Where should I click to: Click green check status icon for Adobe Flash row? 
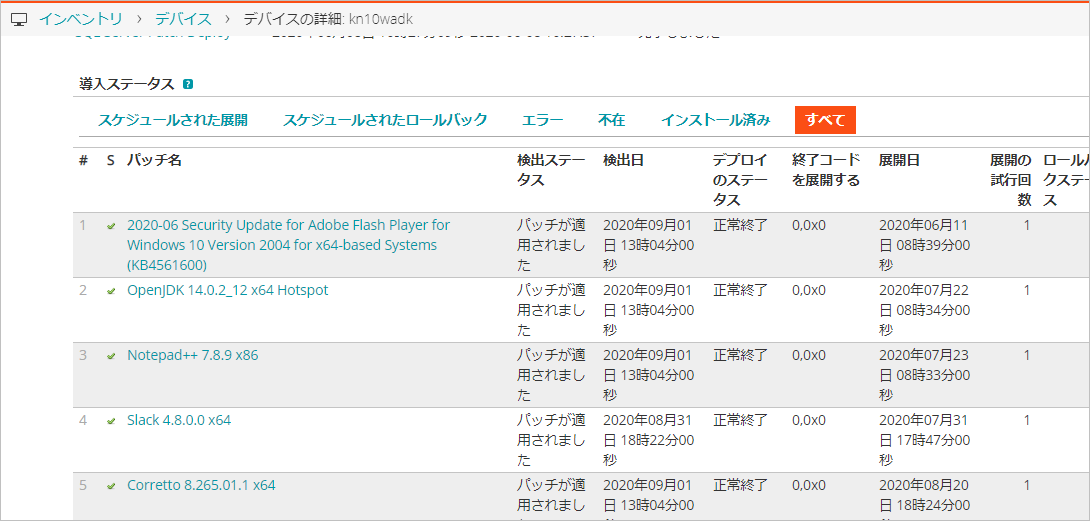111,226
